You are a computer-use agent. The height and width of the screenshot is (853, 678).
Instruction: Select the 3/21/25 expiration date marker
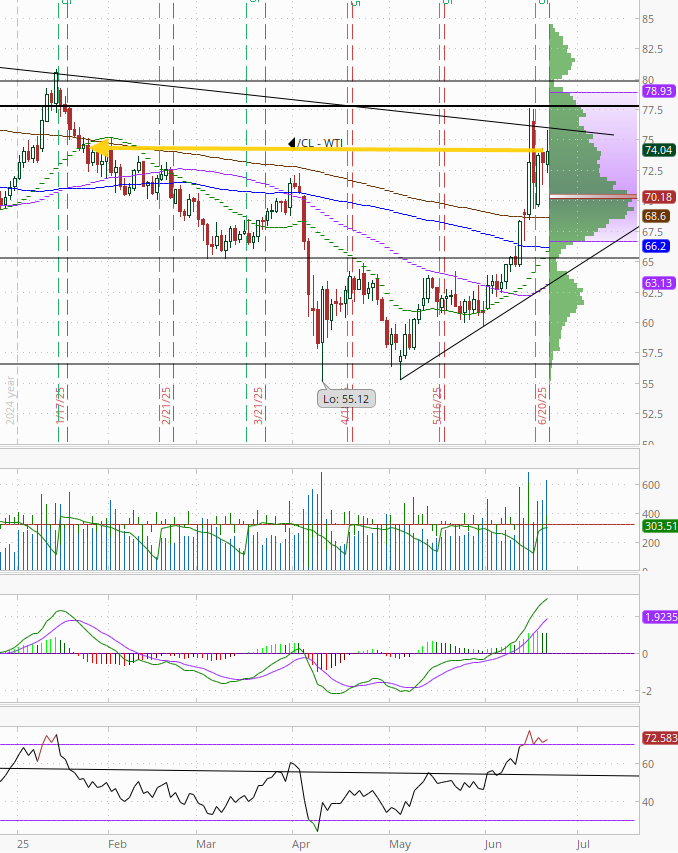258,405
